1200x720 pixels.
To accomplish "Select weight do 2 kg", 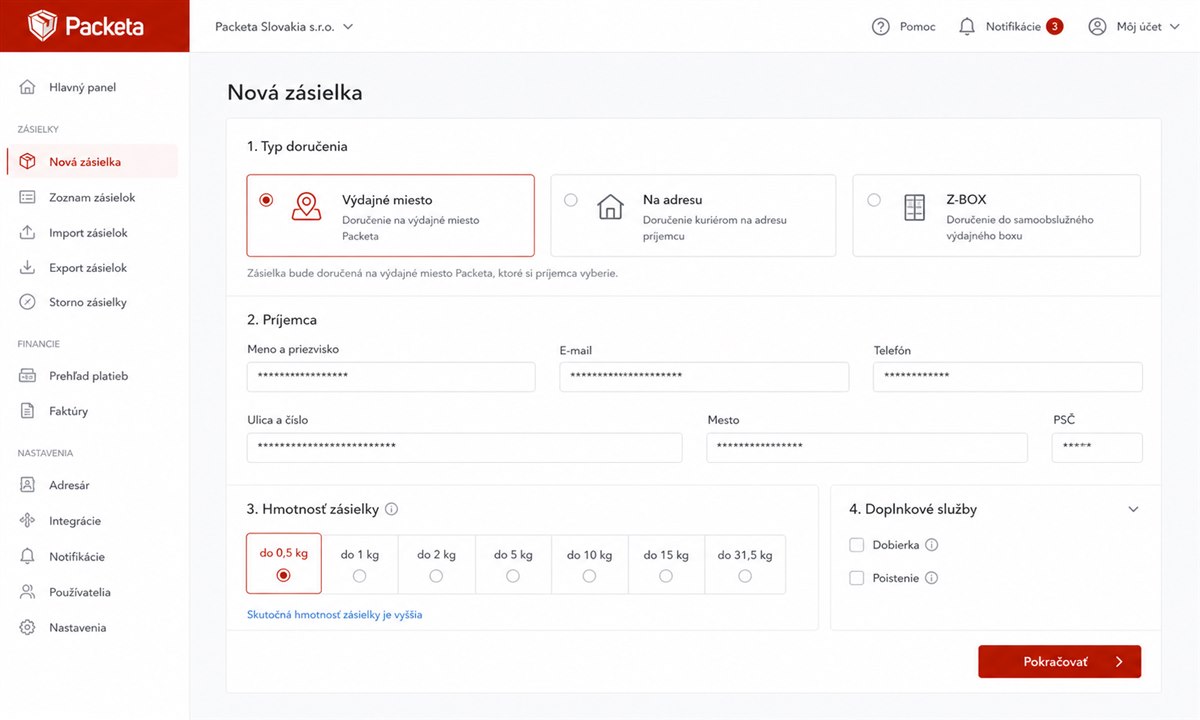I will pyautogui.click(x=436, y=564).
